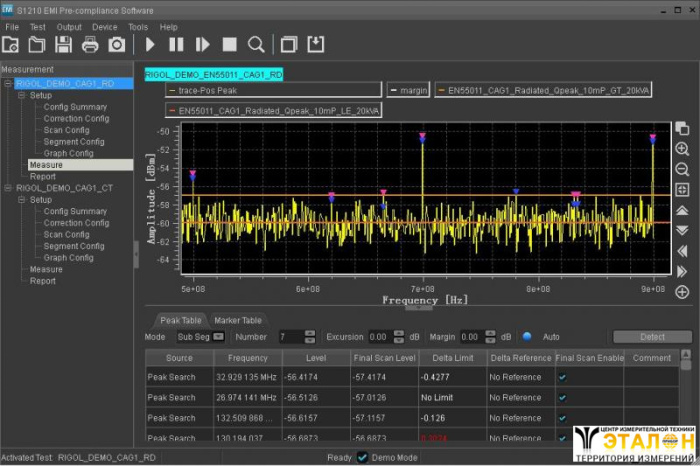Uncheck Final Scan Enable for 132.509868 row
The image size is (700, 466).
[x=562, y=418]
